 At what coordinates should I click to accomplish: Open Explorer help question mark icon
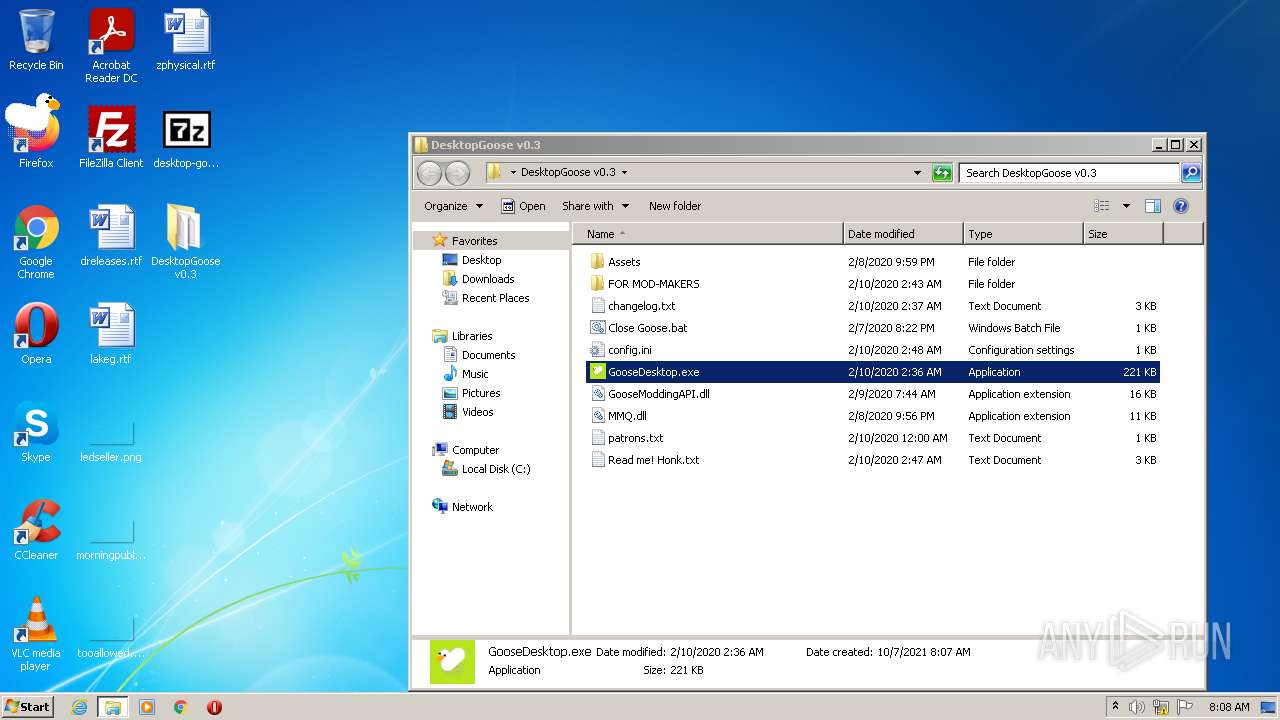tap(1180, 206)
